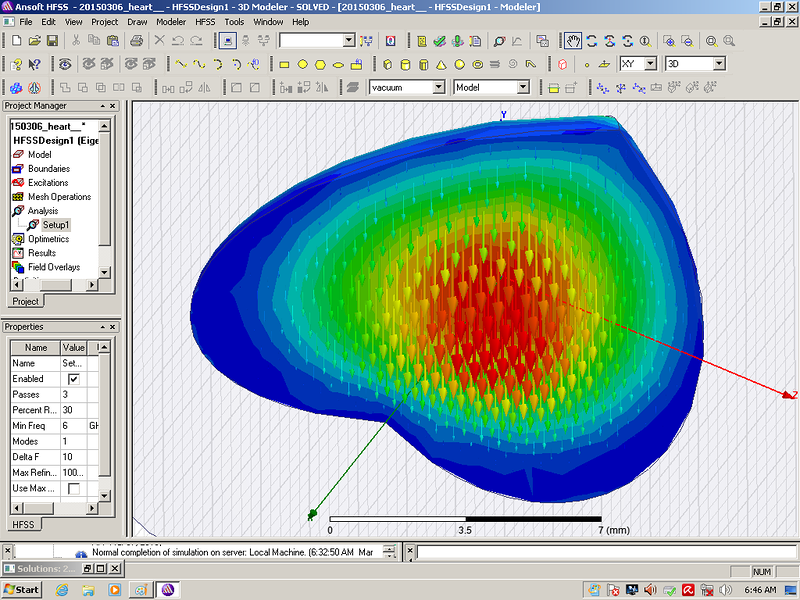Select the Draw rectangle tool
Image resolution: width=800 pixels, height=600 pixels.
(x=284, y=64)
